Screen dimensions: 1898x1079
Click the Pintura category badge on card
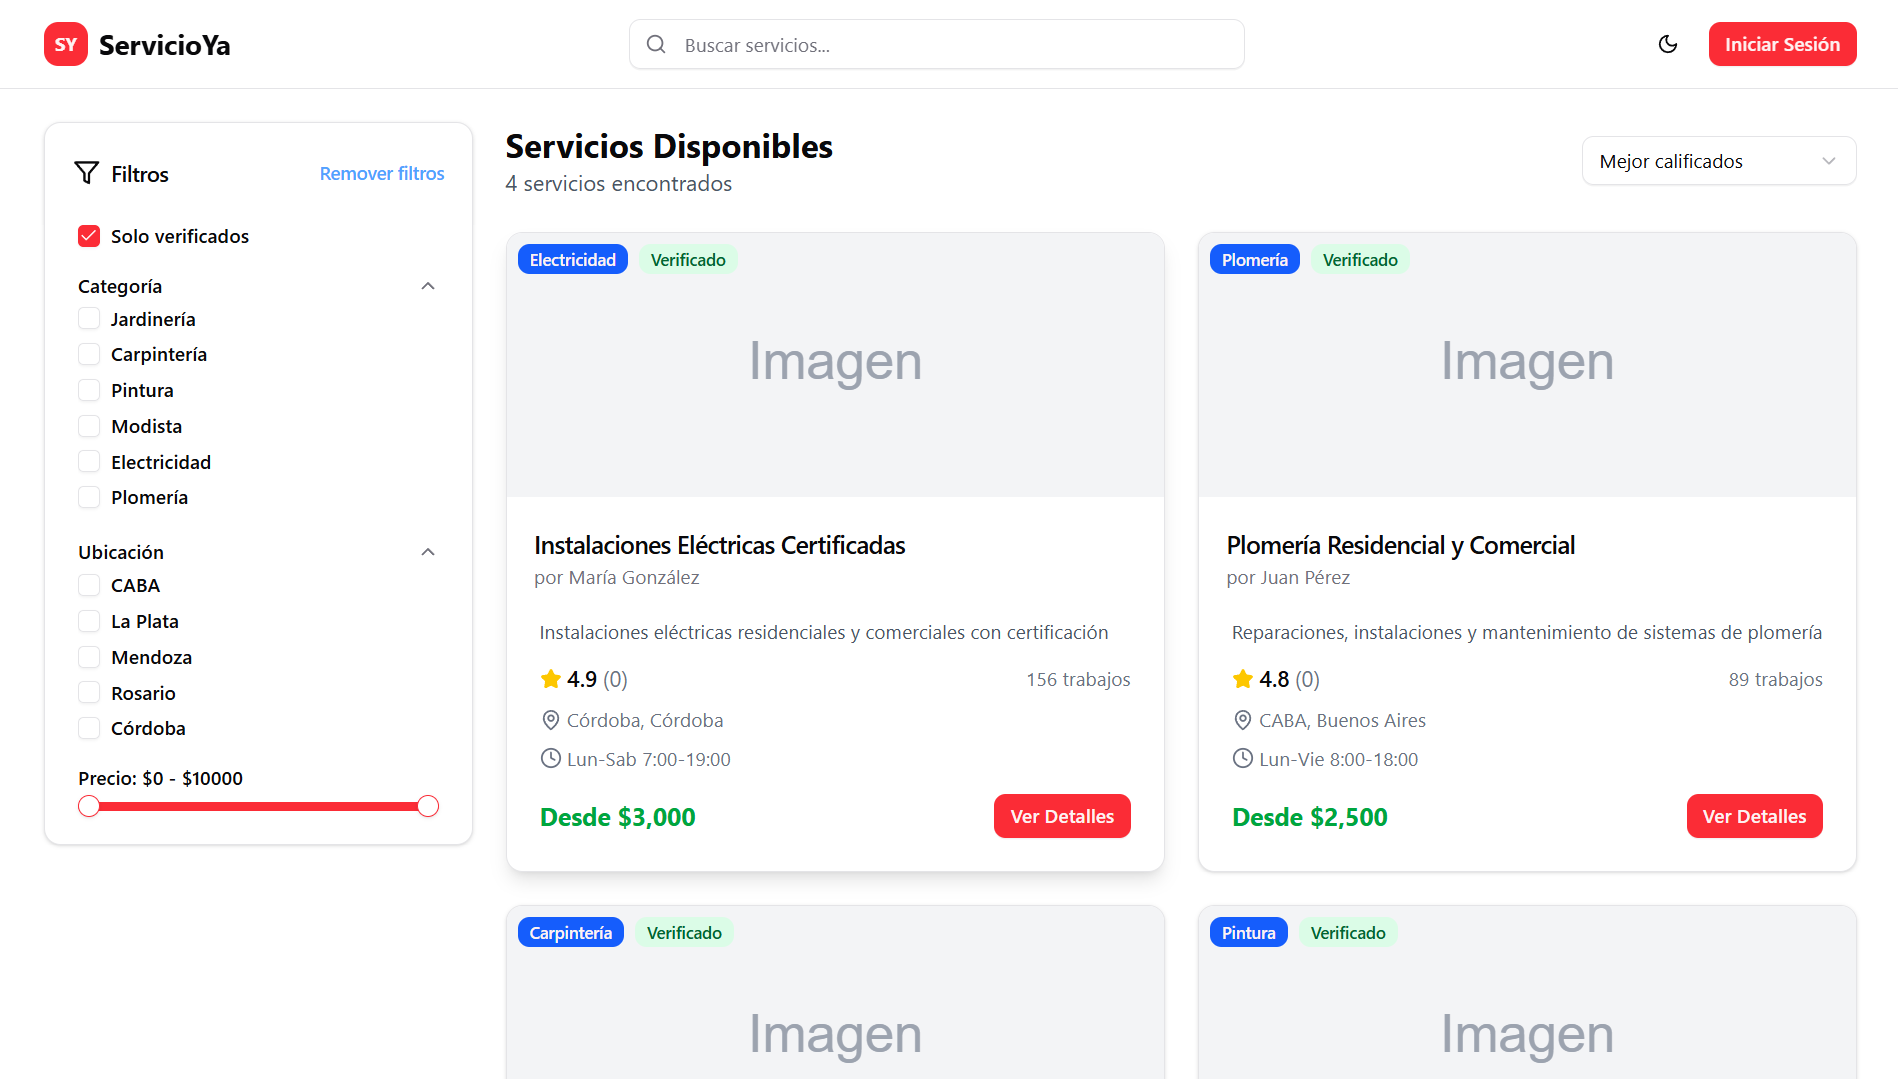[1248, 932]
